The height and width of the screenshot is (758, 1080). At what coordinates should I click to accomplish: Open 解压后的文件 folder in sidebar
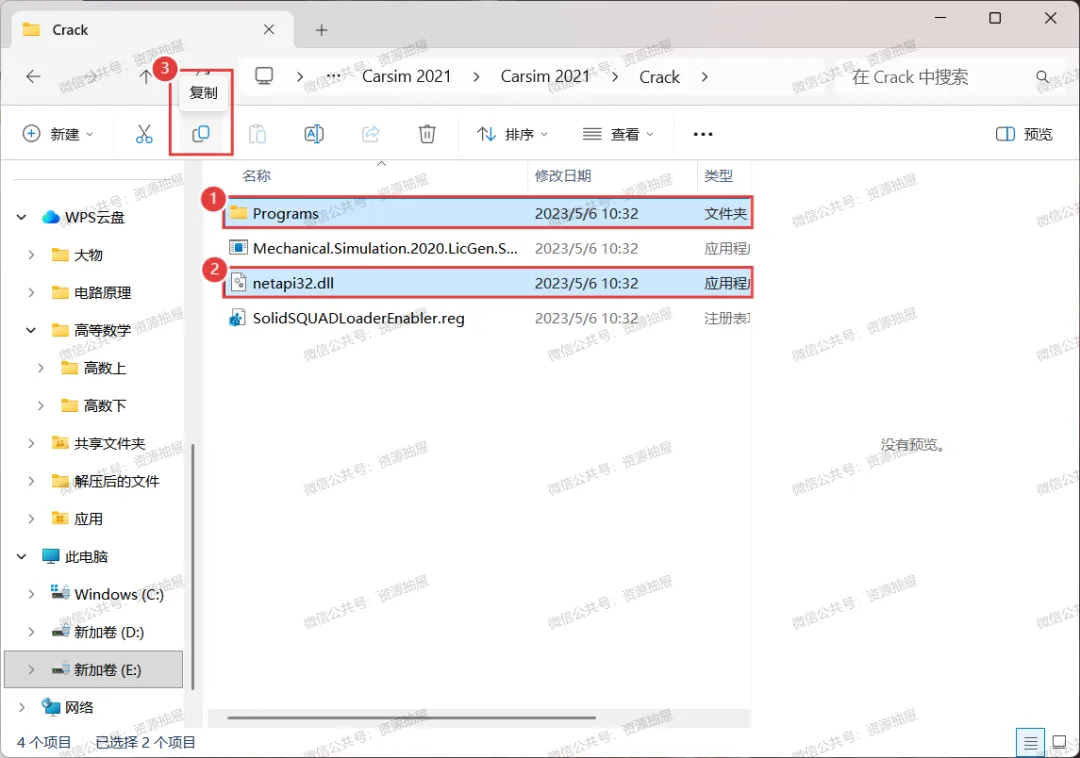coord(116,481)
